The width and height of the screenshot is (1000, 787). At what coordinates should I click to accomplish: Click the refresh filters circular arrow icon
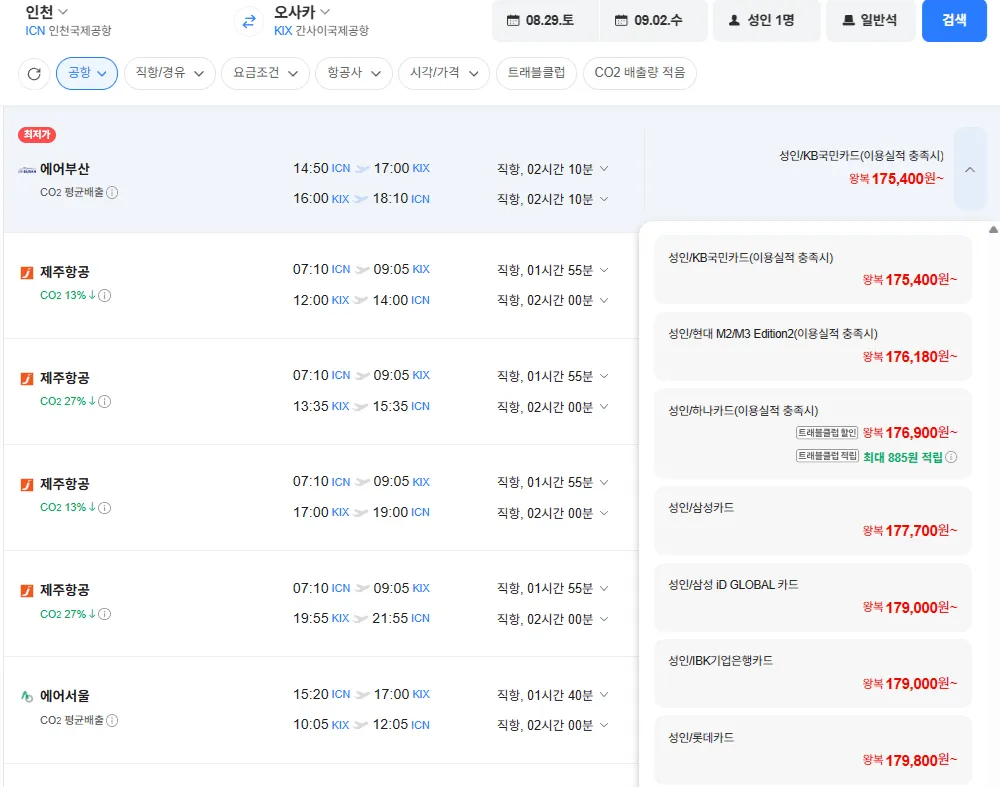[x=34, y=73]
